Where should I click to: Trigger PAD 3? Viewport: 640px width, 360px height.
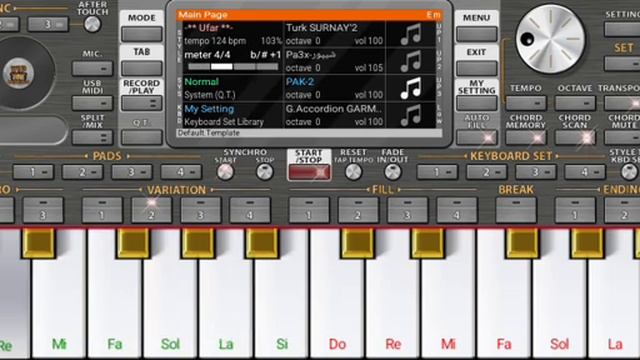pyautogui.click(x=131, y=172)
